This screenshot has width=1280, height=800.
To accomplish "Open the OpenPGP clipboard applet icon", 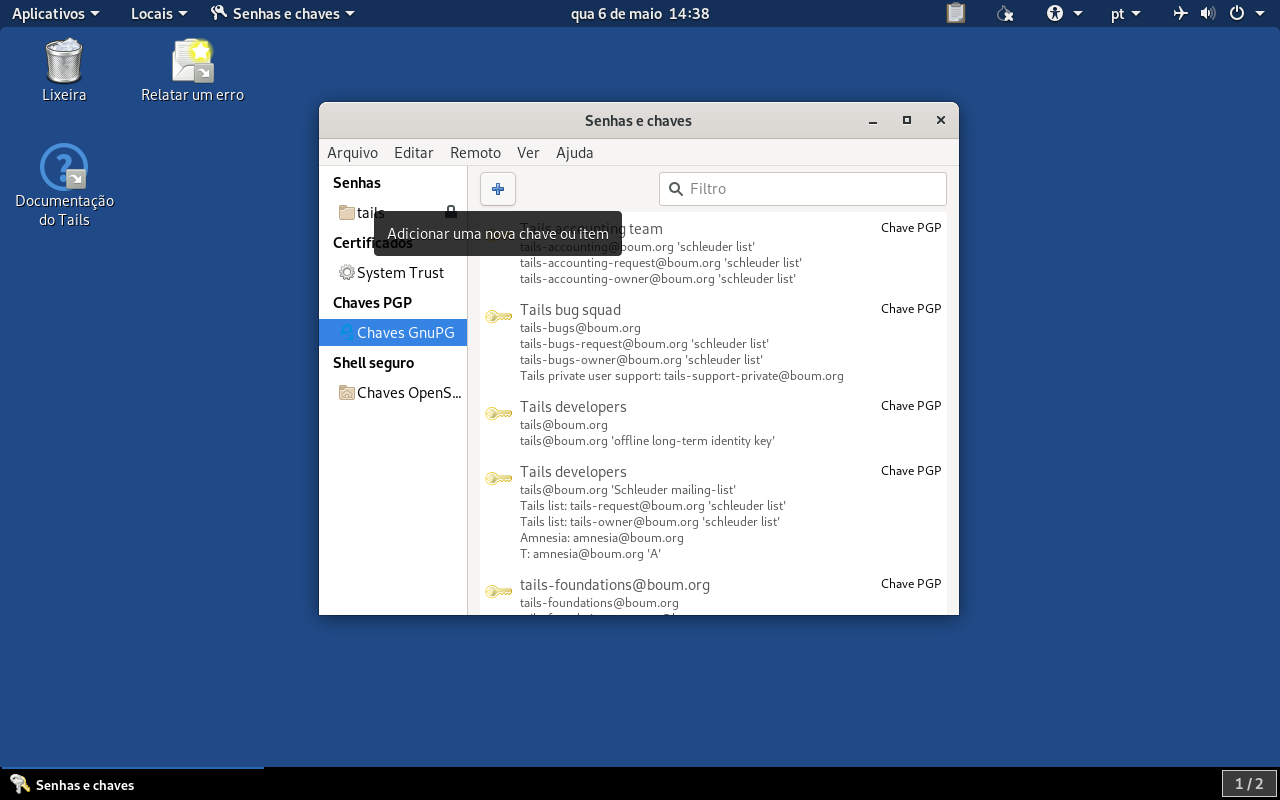I will click(956, 14).
